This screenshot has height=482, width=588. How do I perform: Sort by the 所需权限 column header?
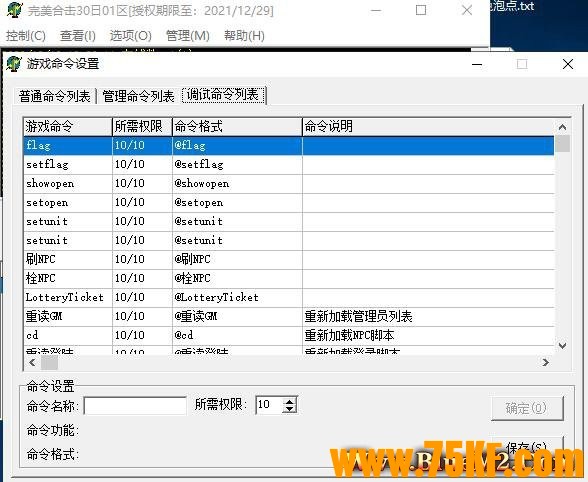pos(142,126)
